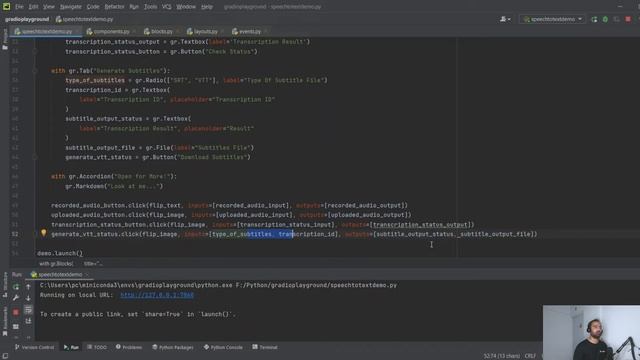Image resolution: width=640 pixels, height=360 pixels.
Task: Click the speechtotextdemo.py breadcrumb in navigation bar
Action: pos(85,19)
